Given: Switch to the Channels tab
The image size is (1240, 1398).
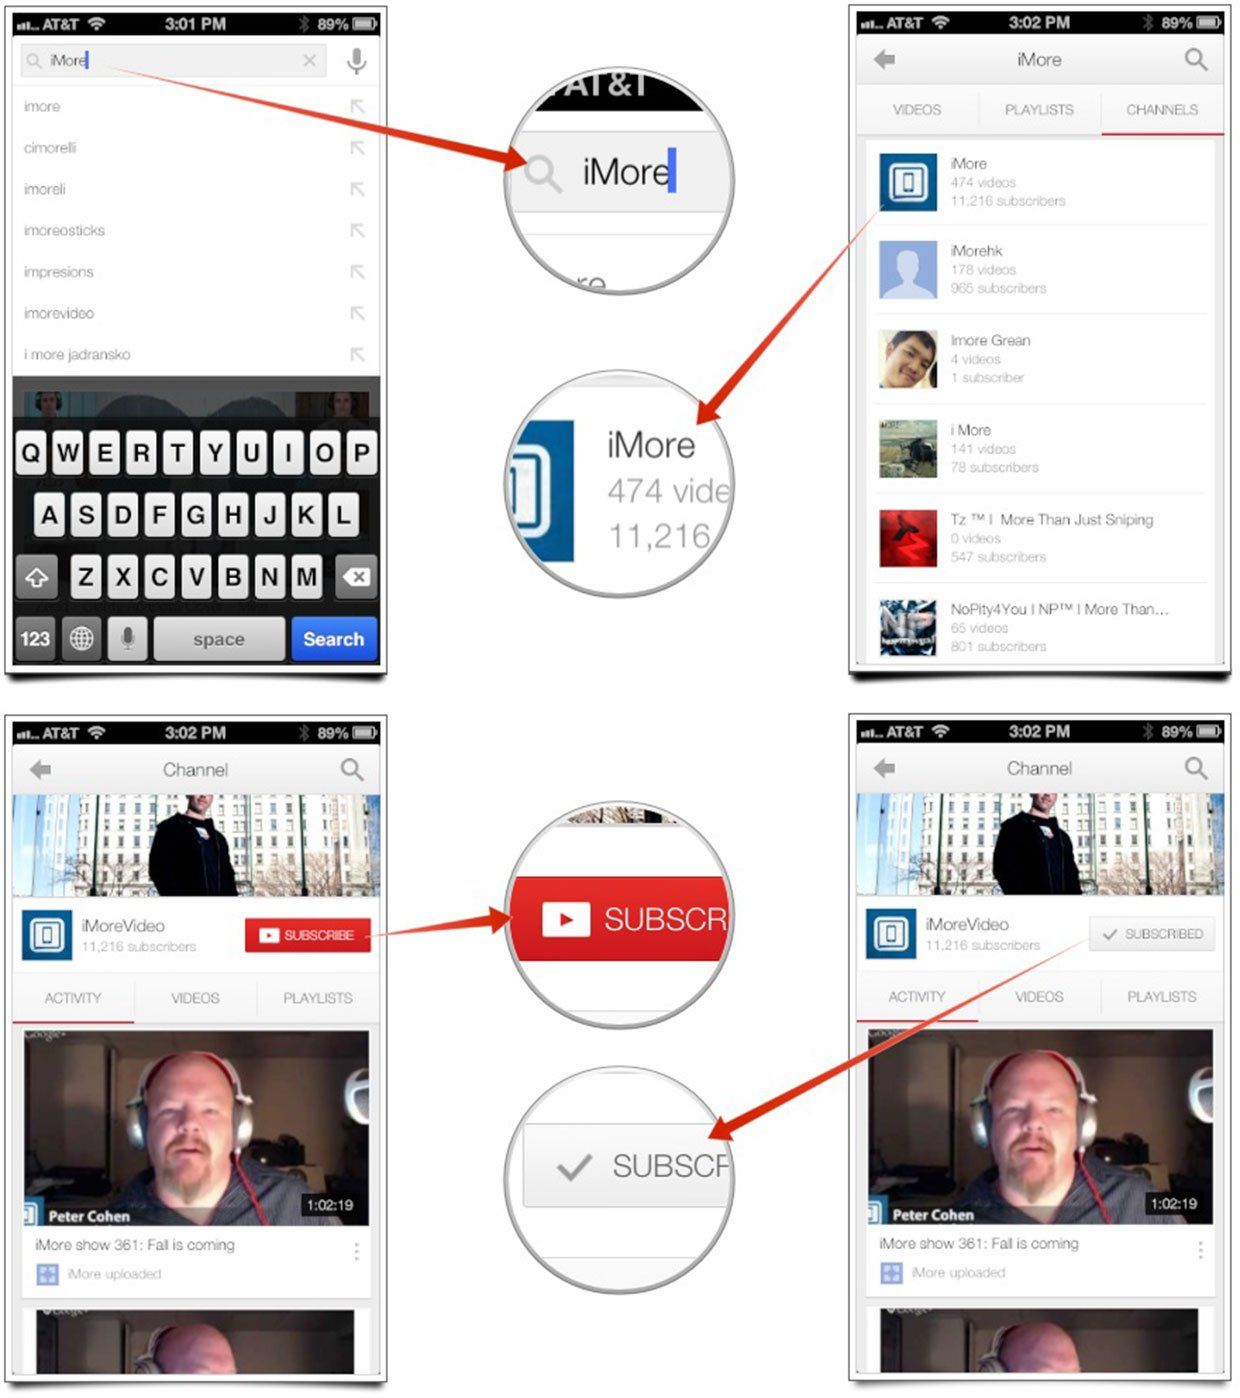Looking at the screenshot, I should click(x=1161, y=110).
